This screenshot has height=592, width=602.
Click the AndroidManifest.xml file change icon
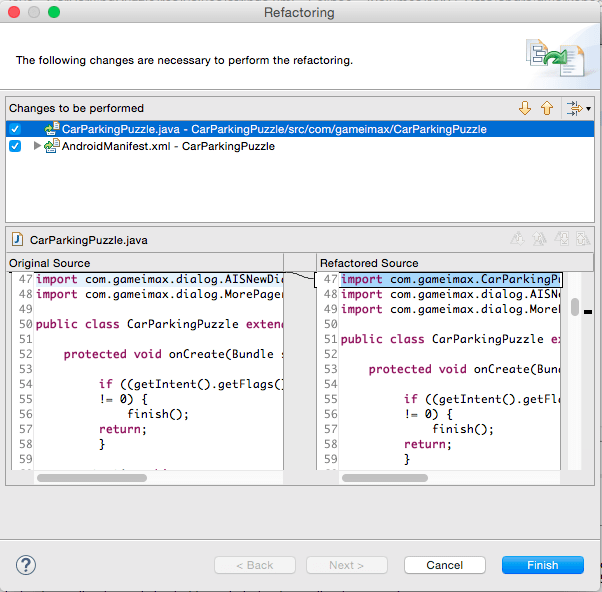pyautogui.click(x=52, y=146)
